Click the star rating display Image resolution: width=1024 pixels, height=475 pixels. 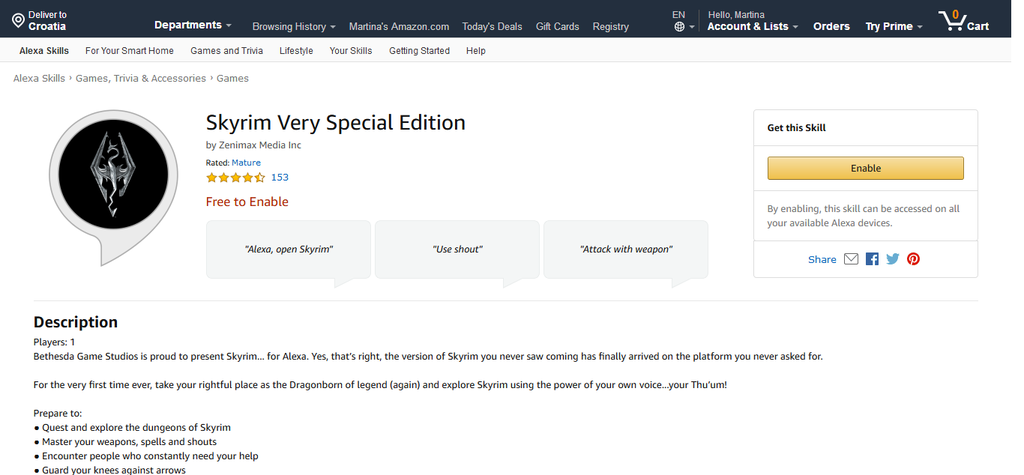[235, 178]
